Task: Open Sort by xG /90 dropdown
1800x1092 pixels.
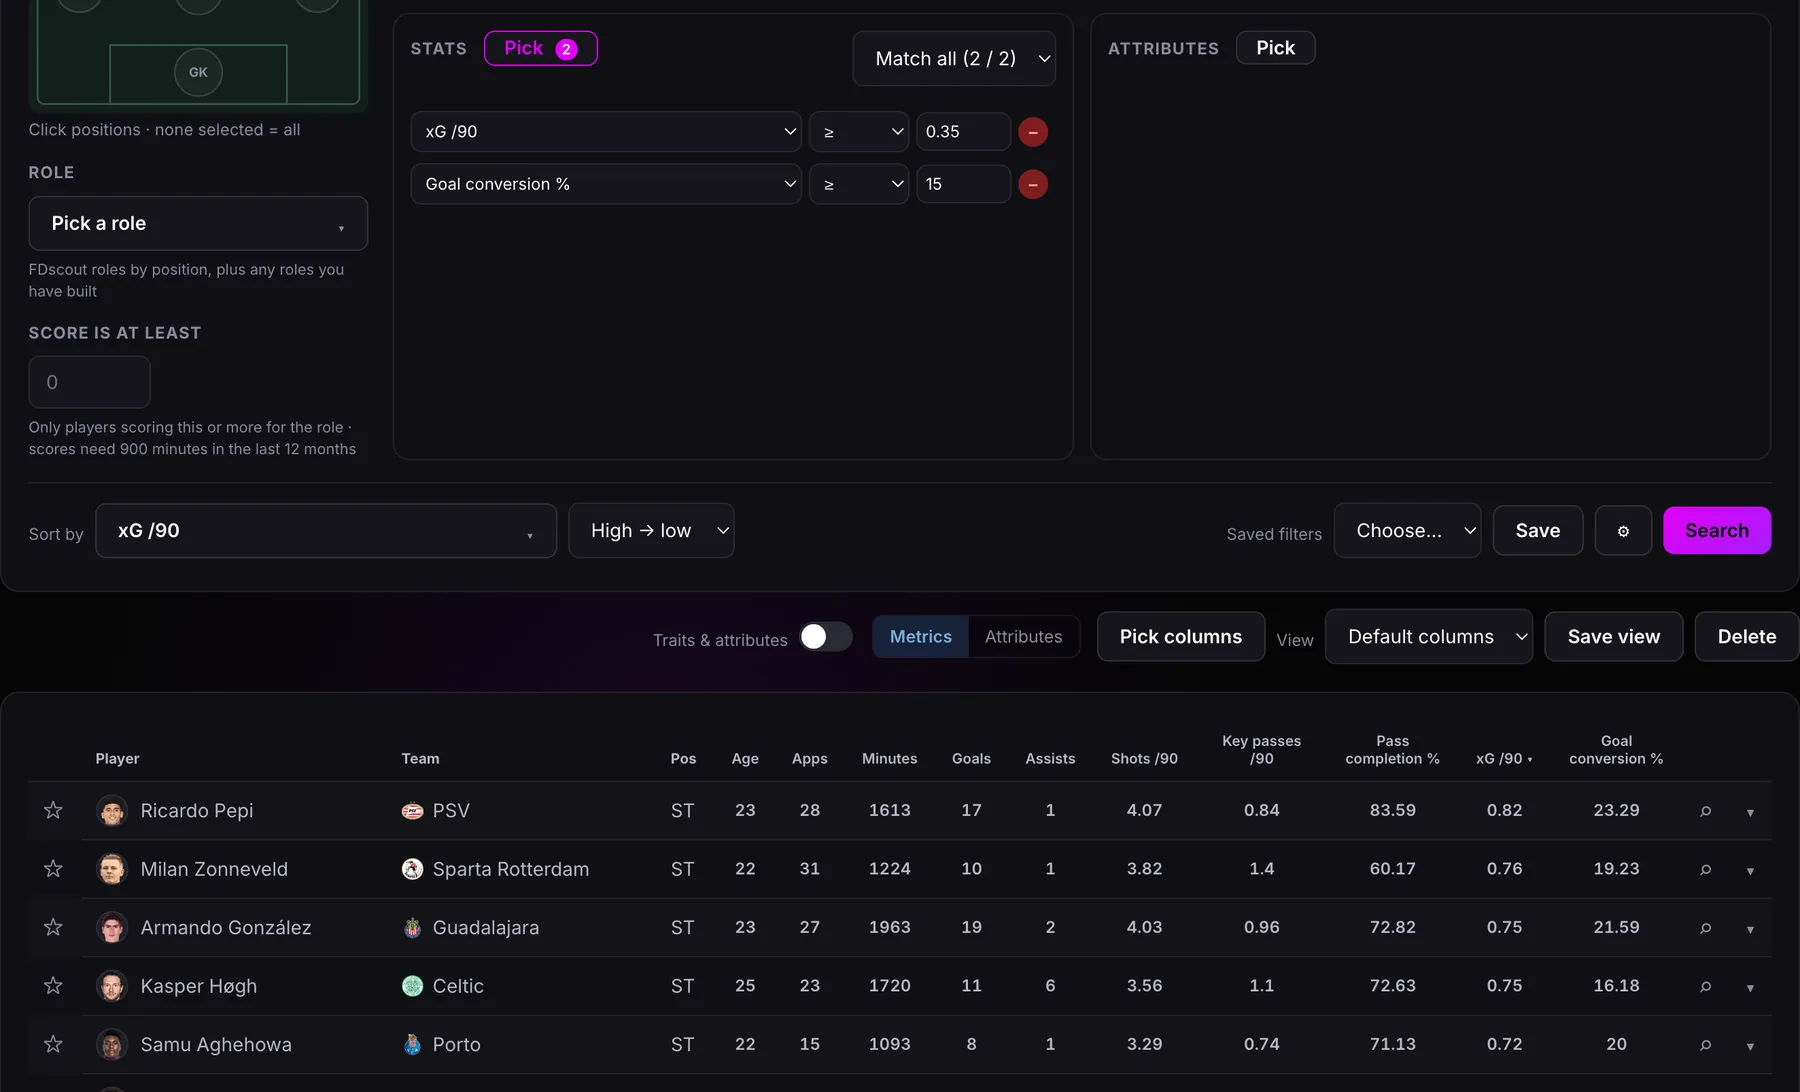Action: [x=326, y=530]
